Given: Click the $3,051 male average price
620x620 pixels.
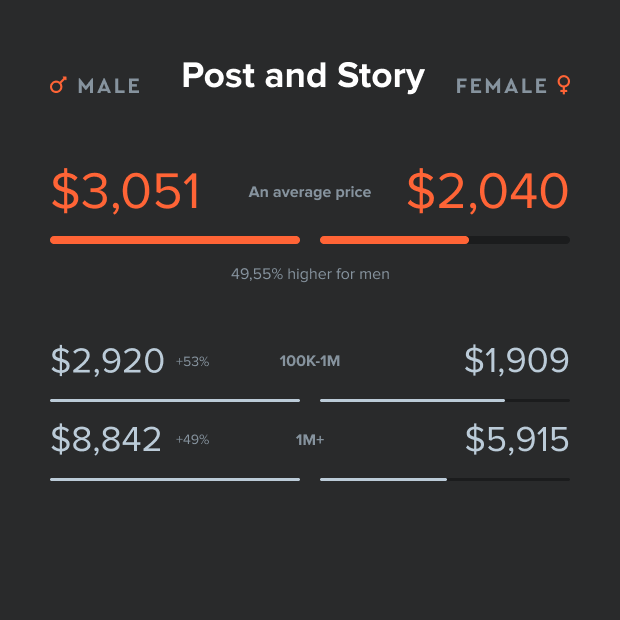Looking at the screenshot, I should pyautogui.click(x=126, y=191).
